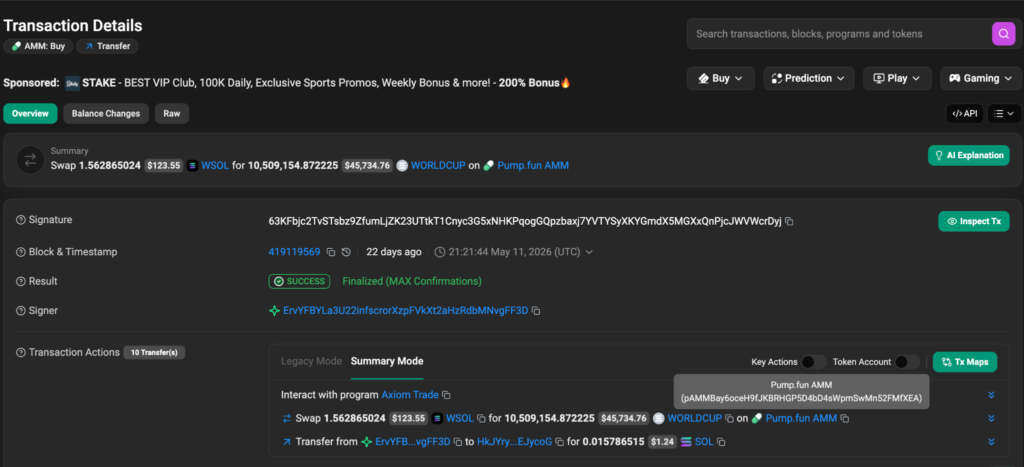Screen dimensions: 1024x467
Task: Open WORLDCUP token link in Summary
Action: tap(438, 166)
